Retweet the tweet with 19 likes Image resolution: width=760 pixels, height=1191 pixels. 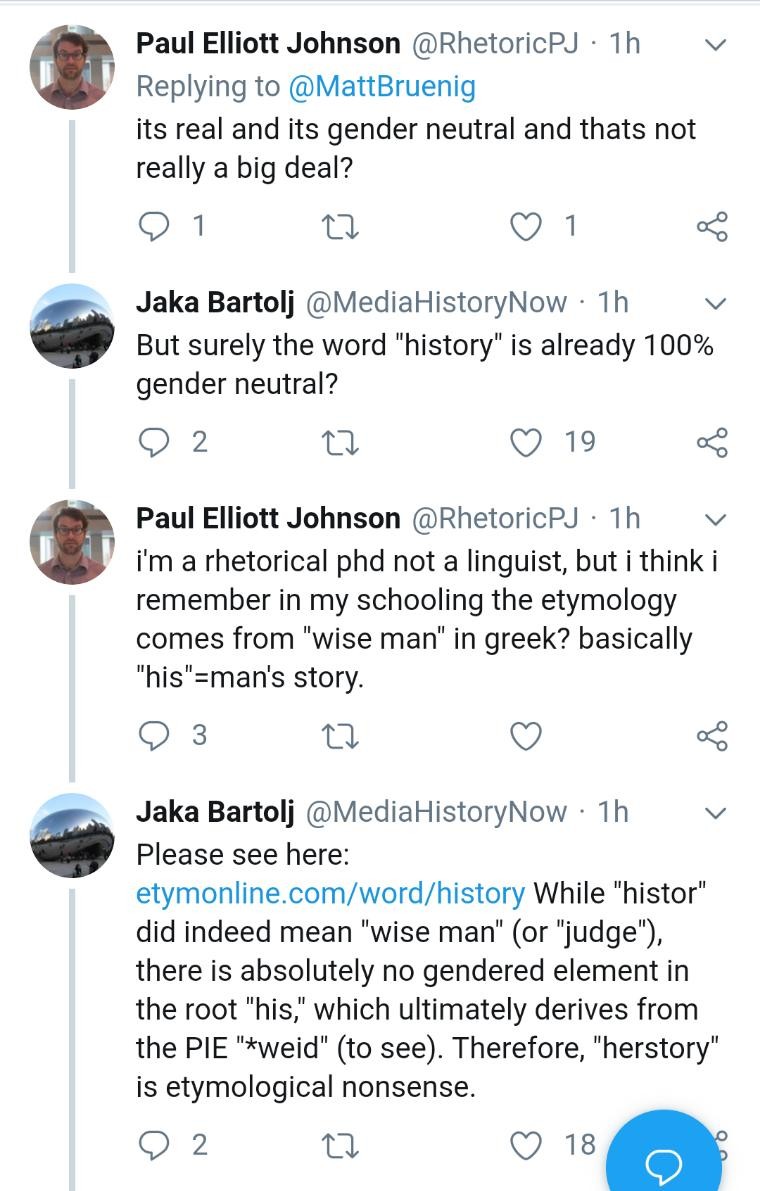pyautogui.click(x=339, y=443)
